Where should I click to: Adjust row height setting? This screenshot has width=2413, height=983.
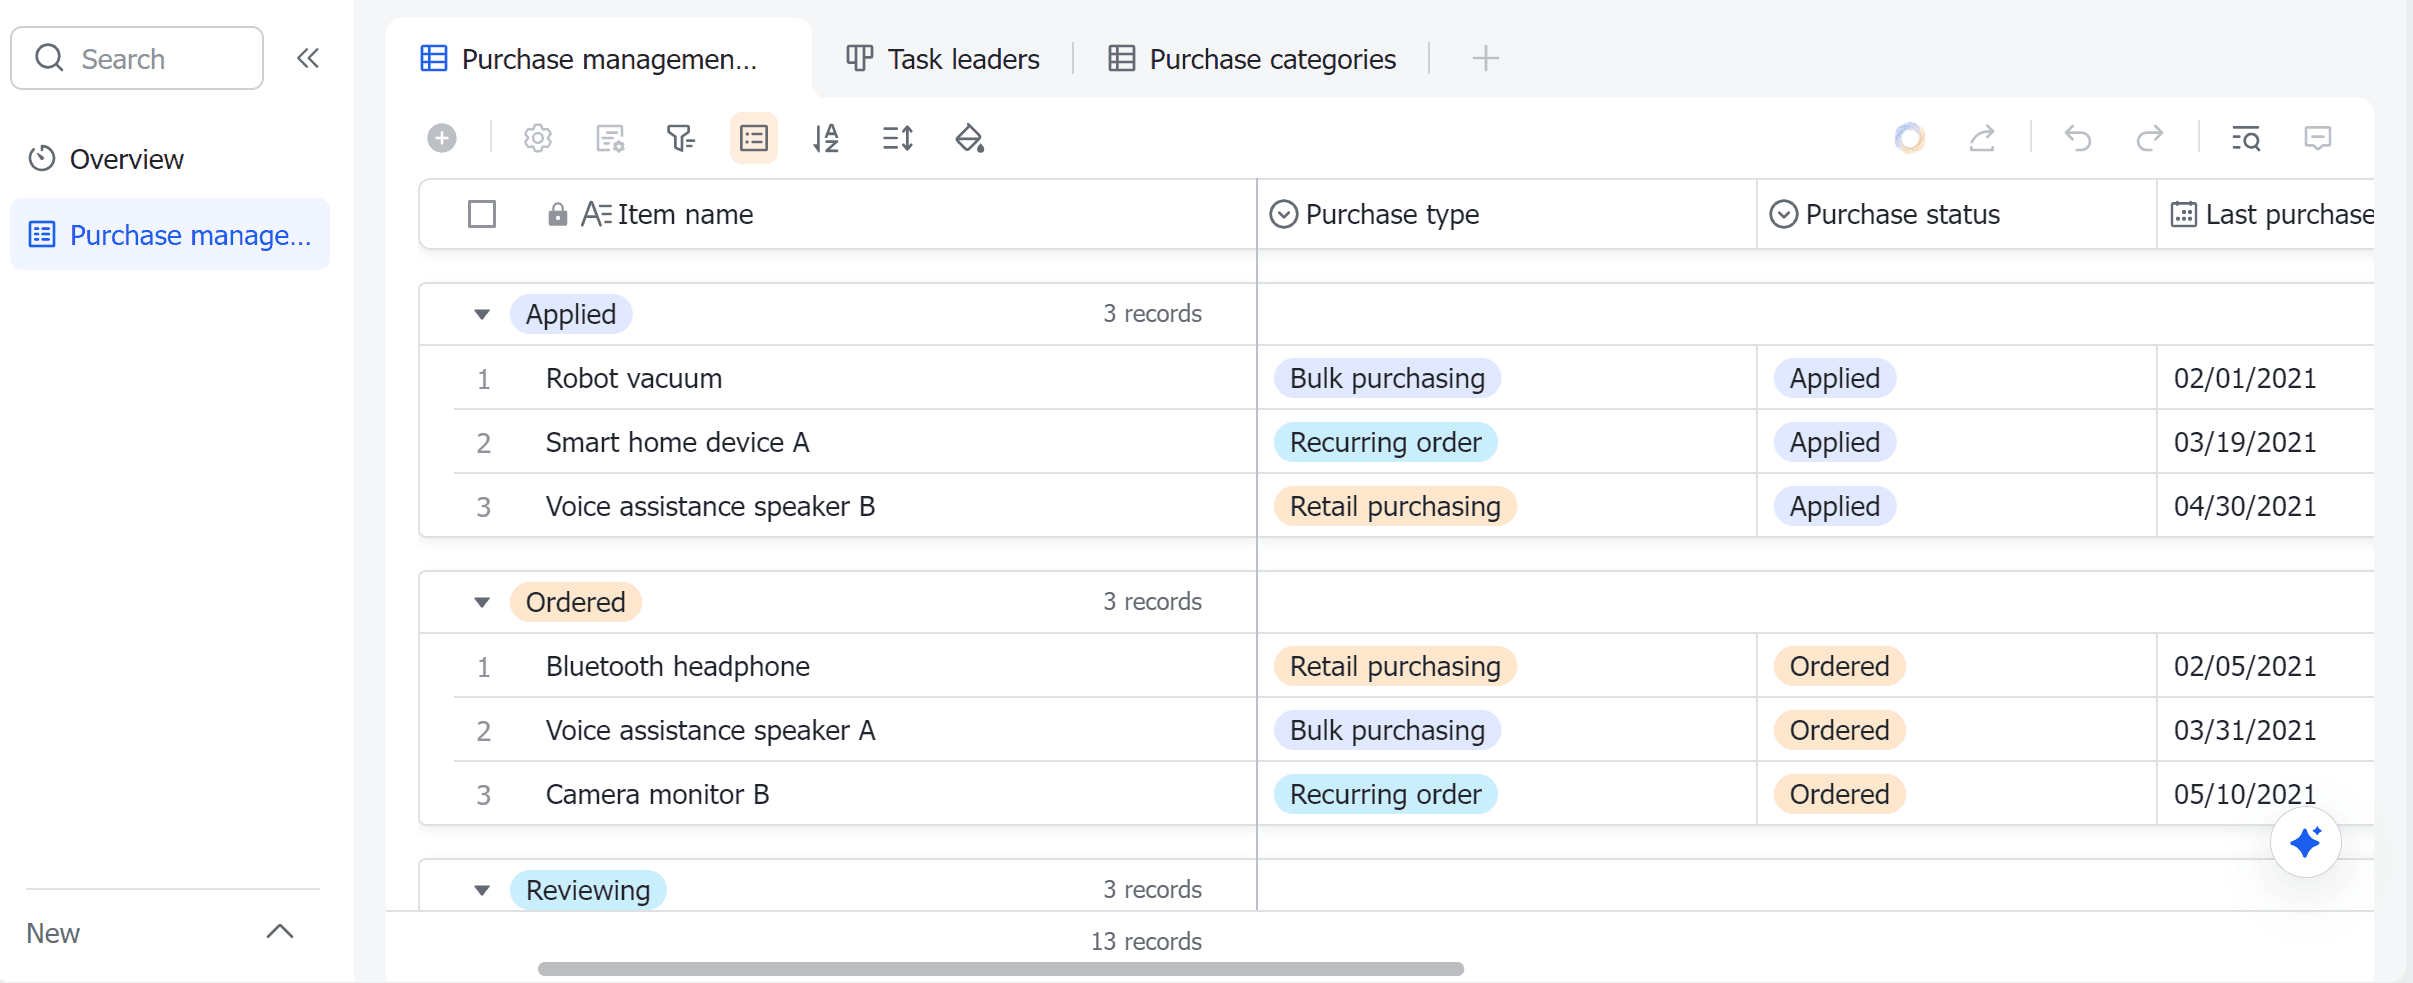point(898,138)
